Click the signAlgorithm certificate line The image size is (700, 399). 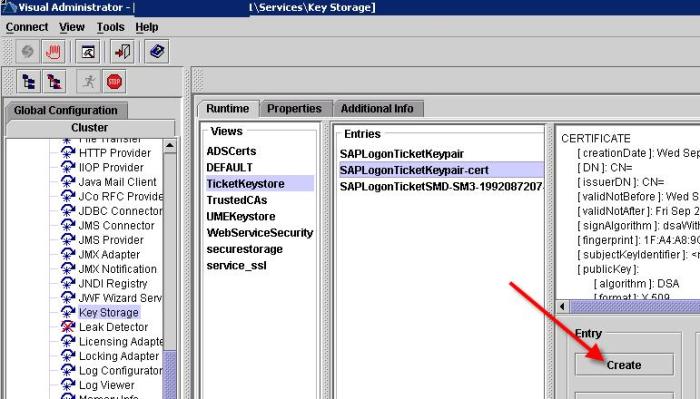(x=638, y=225)
